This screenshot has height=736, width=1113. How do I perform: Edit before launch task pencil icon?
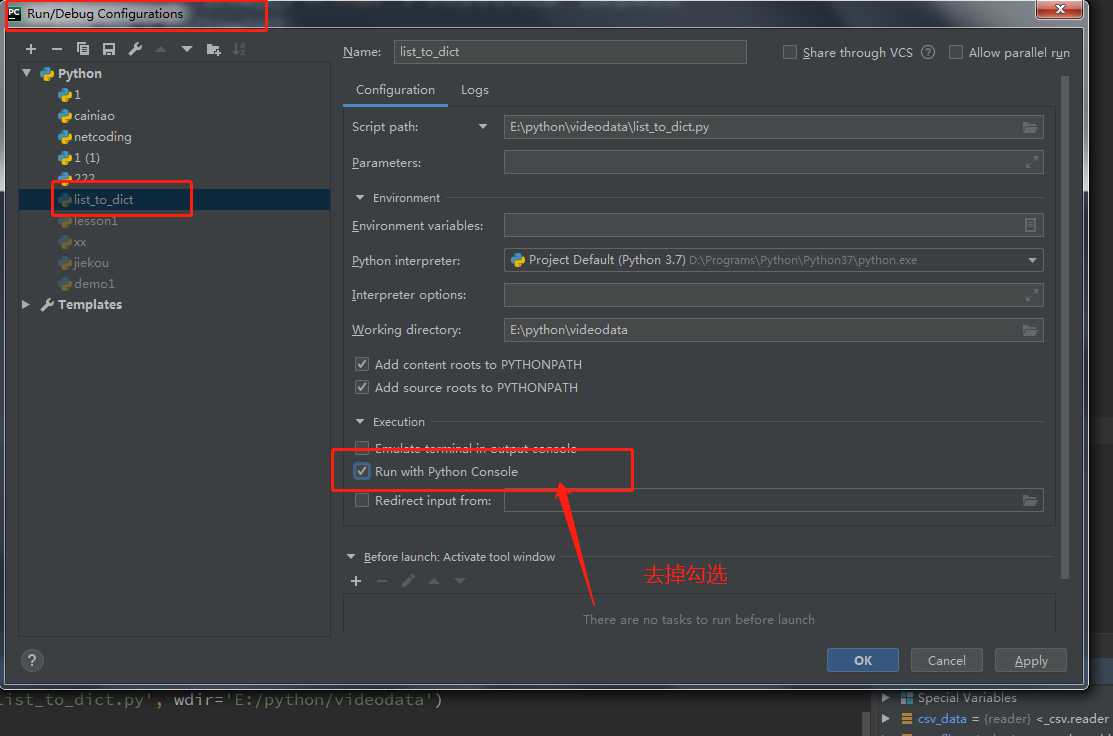407,581
